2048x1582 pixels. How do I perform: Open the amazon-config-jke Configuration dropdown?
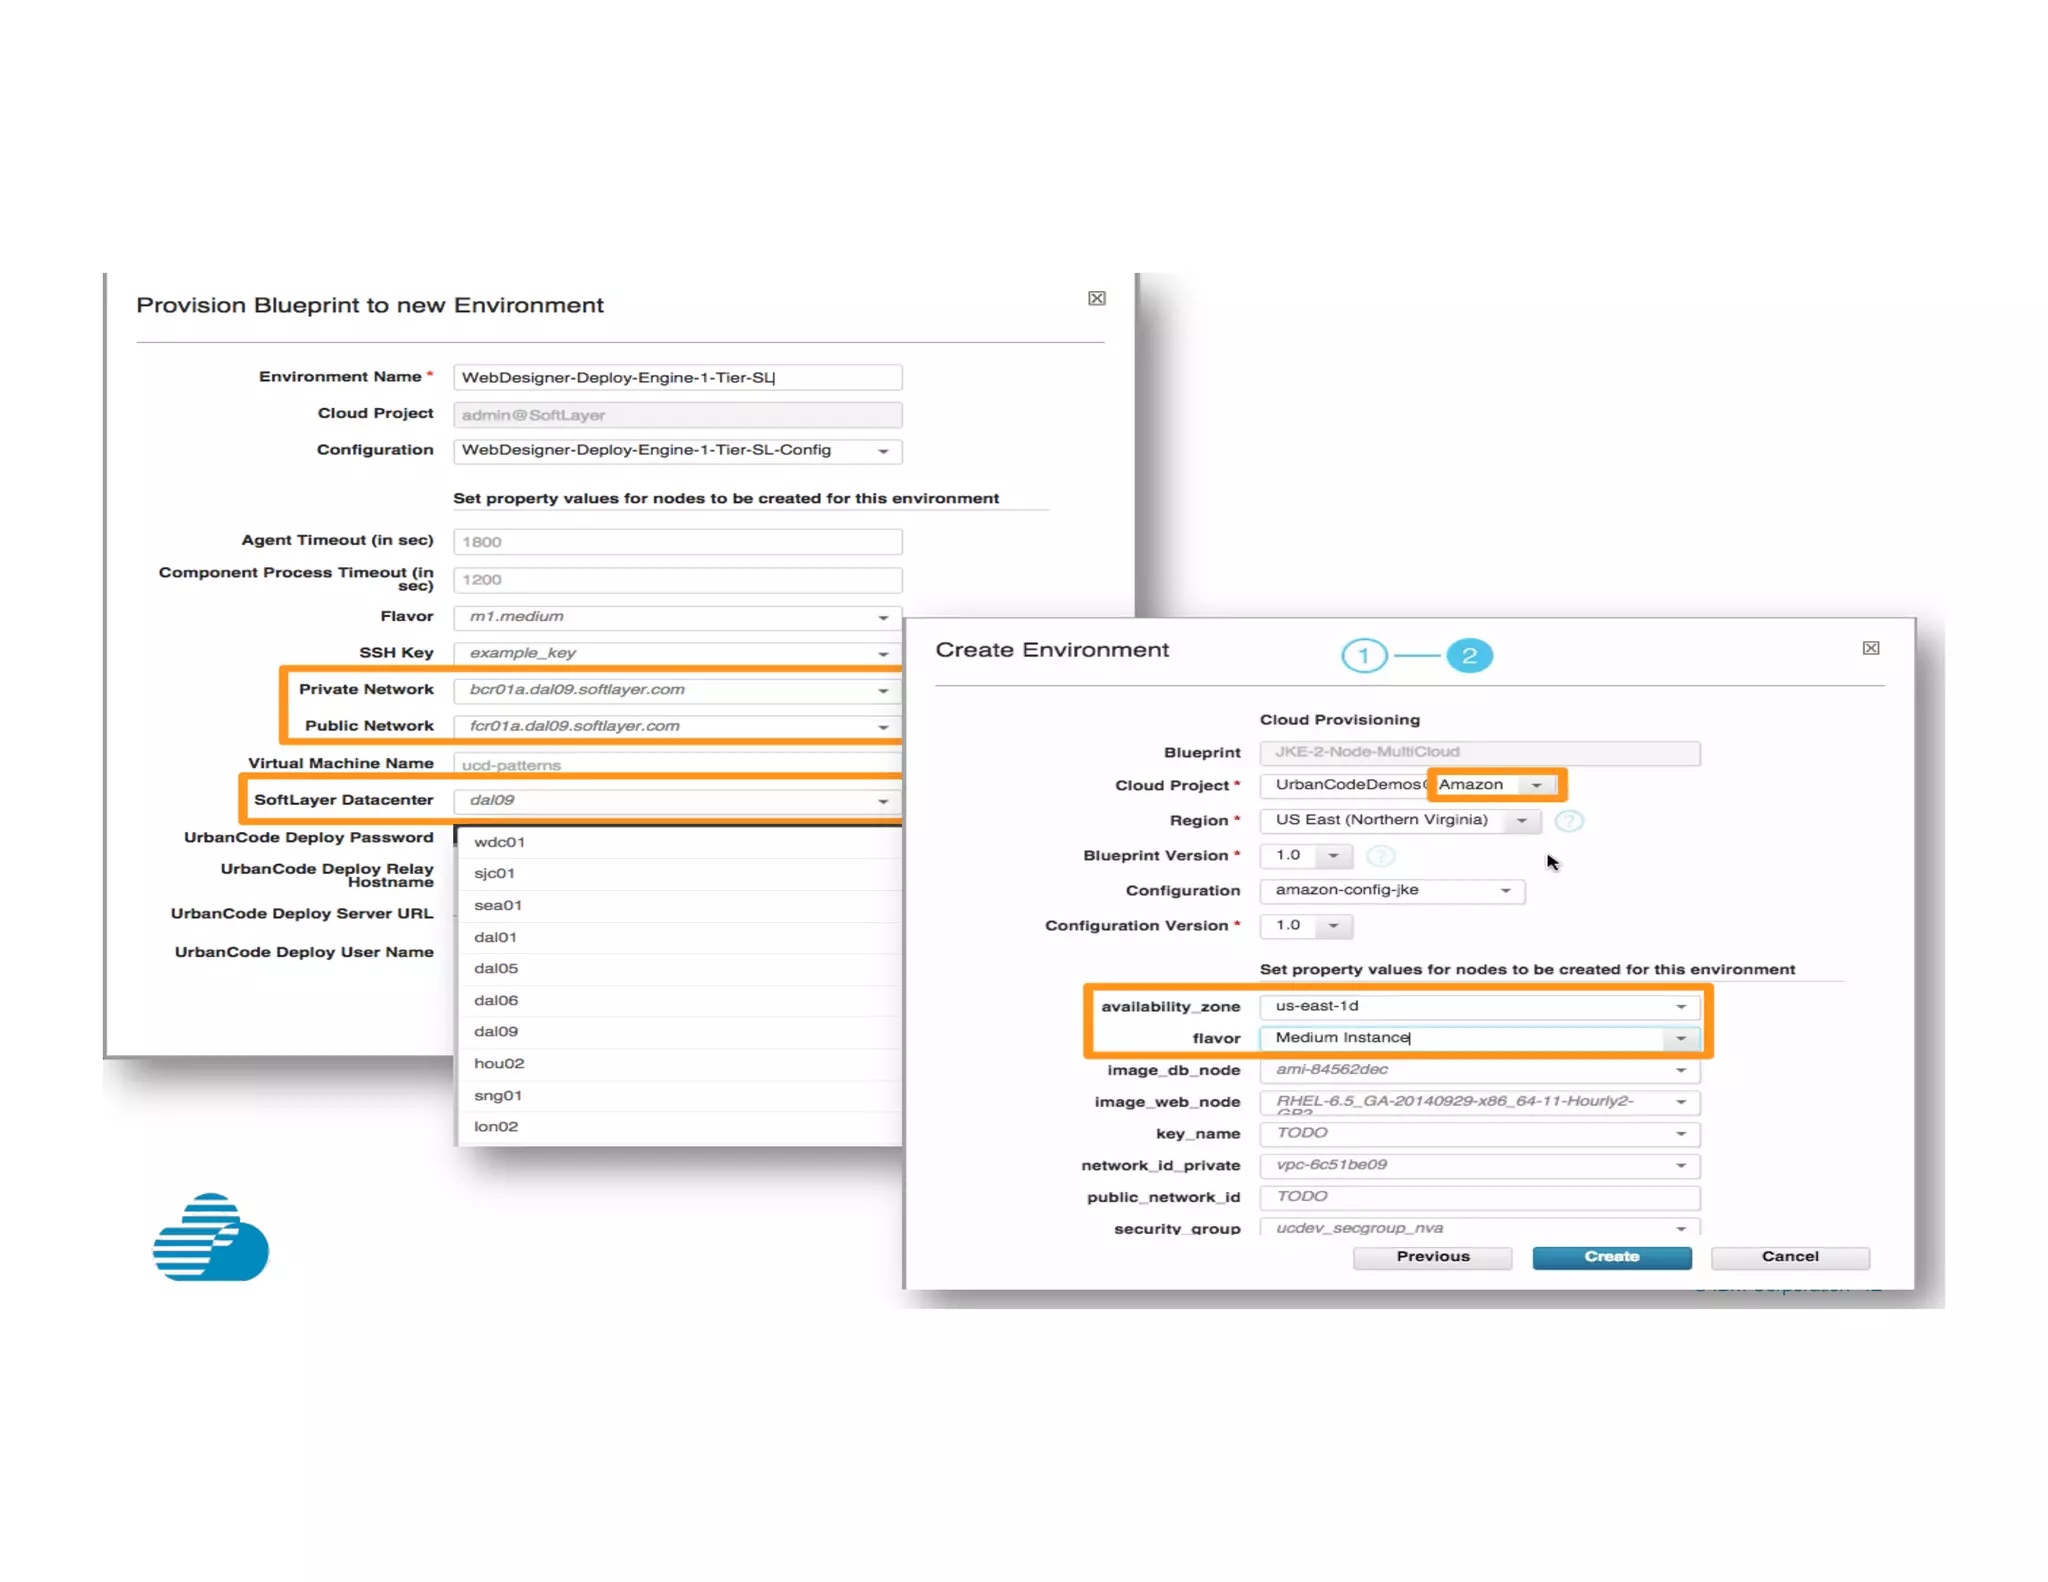pyautogui.click(x=1505, y=890)
